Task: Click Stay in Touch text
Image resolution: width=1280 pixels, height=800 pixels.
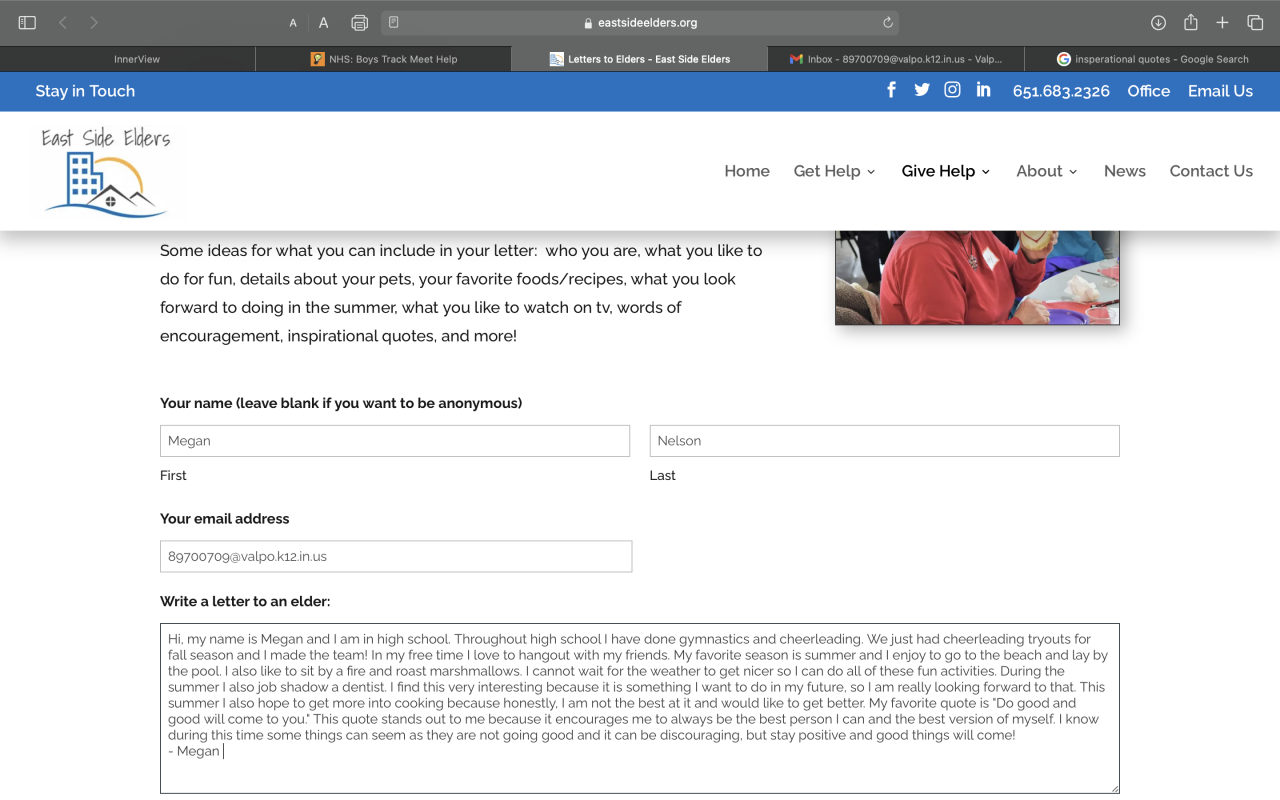Action: 85,91
